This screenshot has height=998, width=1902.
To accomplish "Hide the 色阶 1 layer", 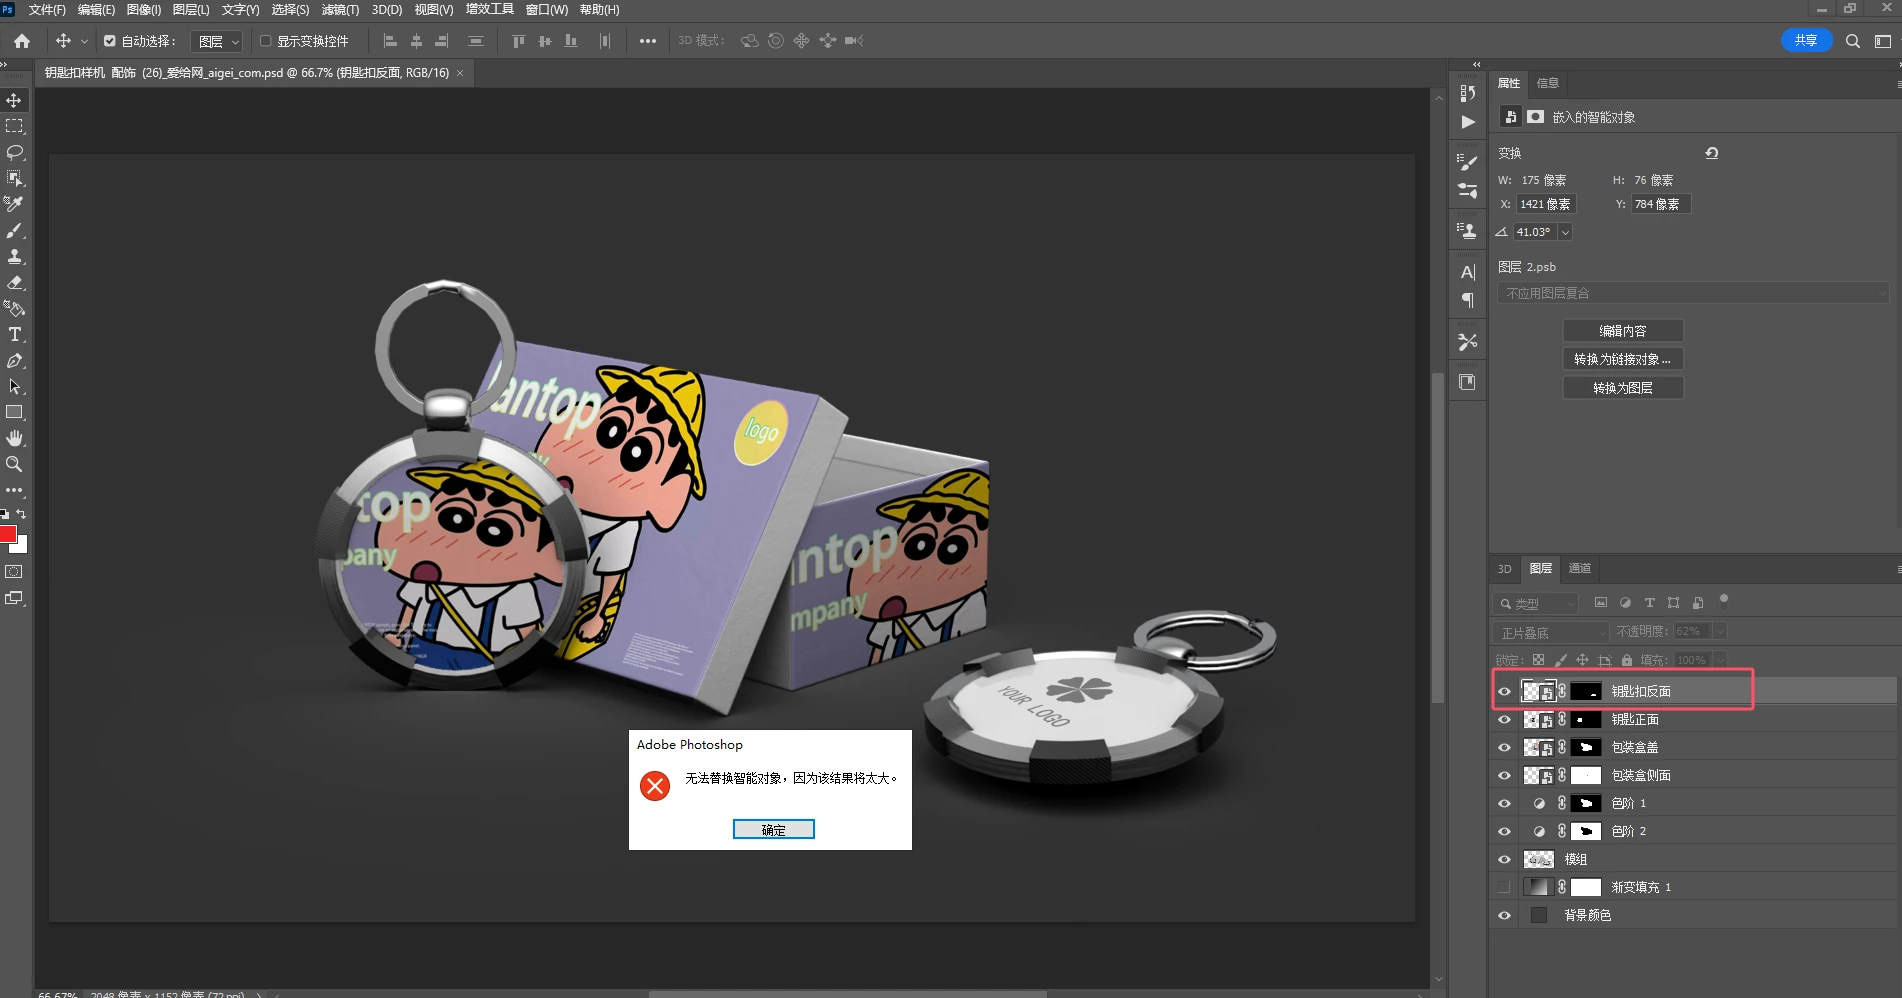I will [x=1504, y=803].
